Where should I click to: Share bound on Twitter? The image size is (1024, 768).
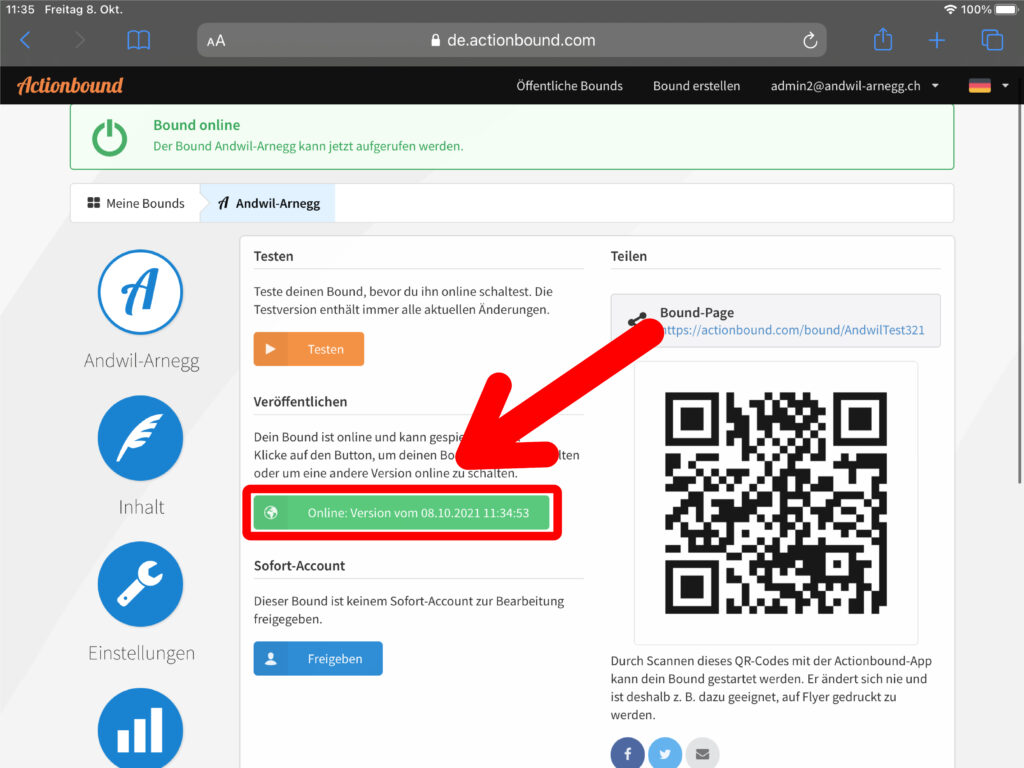point(665,754)
